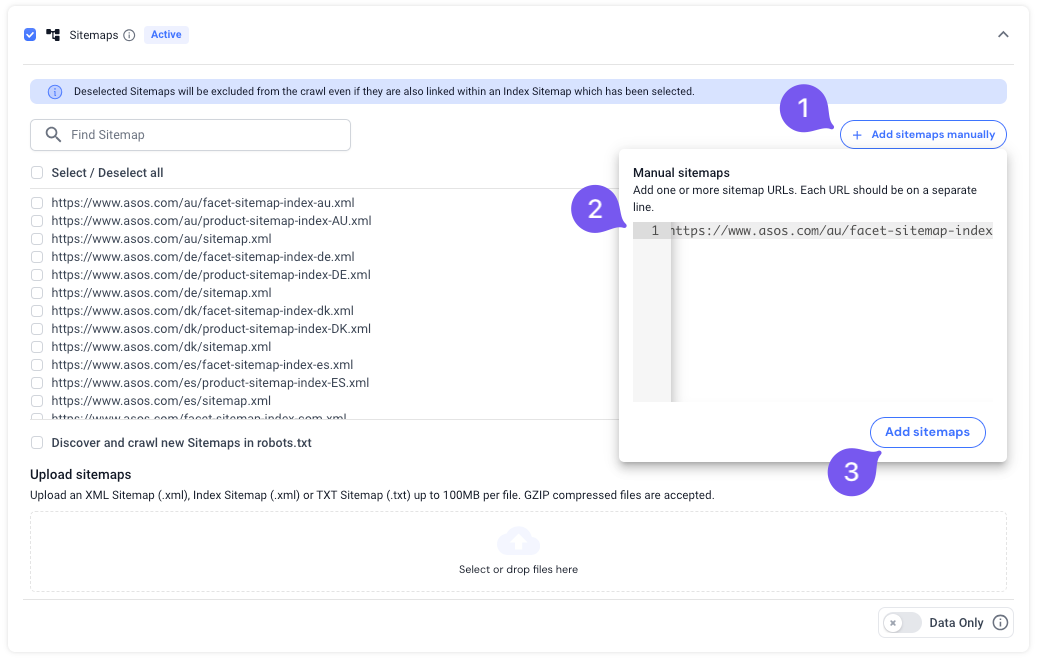
Task: Check the dk/product-sitemap-index-DK.xml checkbox
Action: (x=37, y=329)
